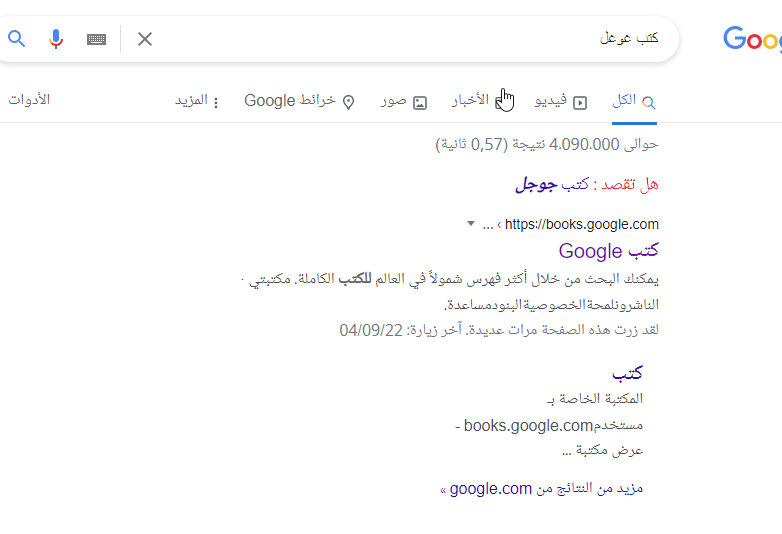Open the صور images results tab
782x534 pixels.
(x=403, y=101)
